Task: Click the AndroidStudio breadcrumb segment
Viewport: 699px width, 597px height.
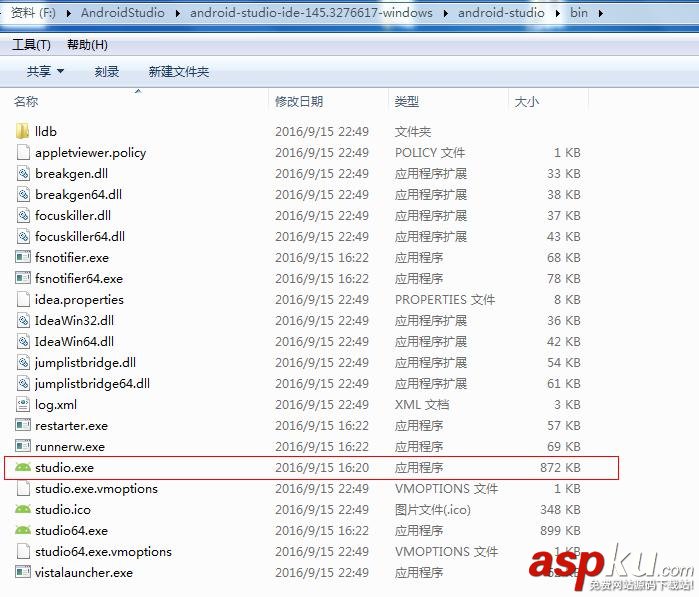Action: tap(123, 12)
